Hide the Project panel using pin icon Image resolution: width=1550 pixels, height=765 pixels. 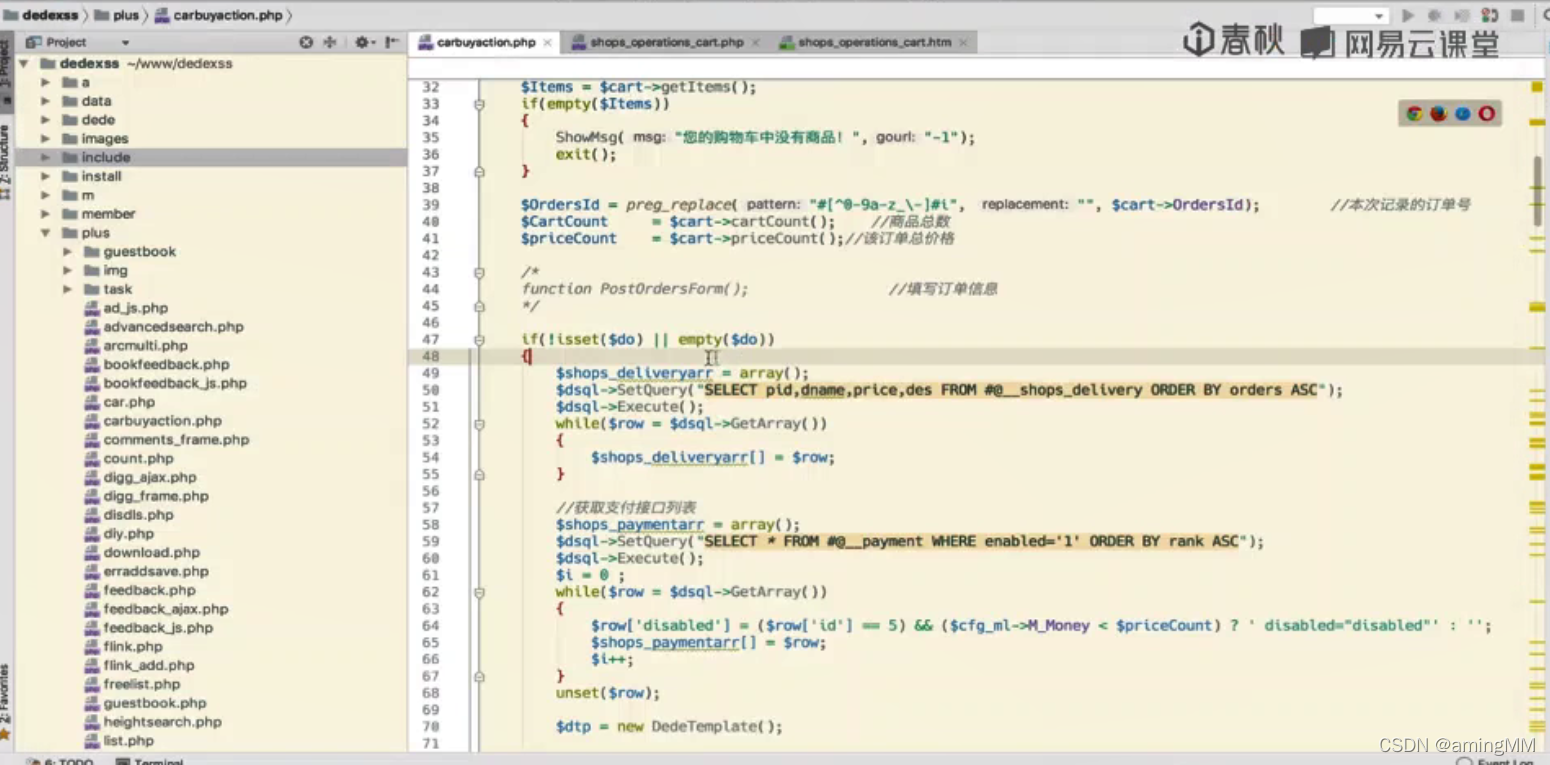(x=392, y=42)
